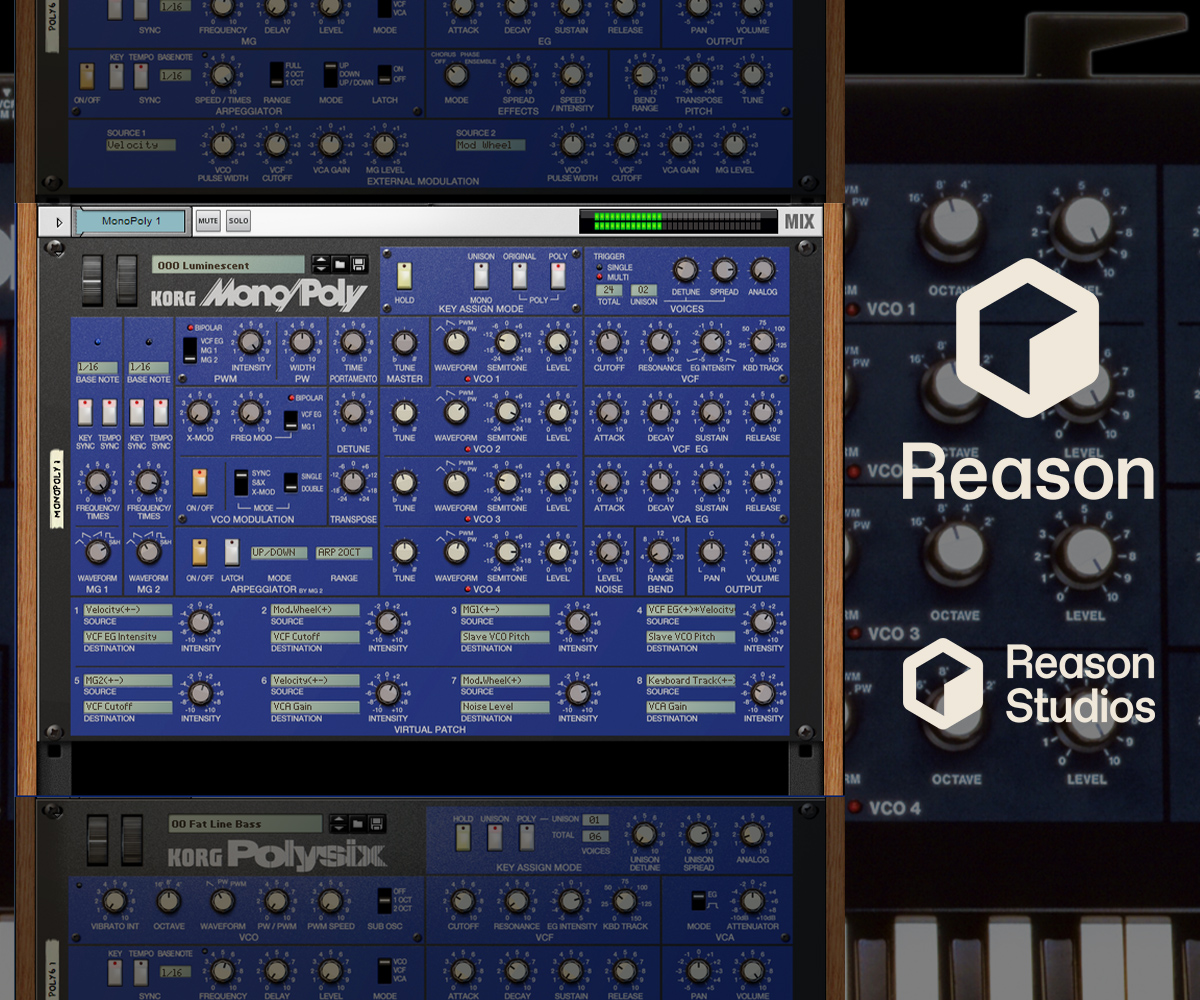
Task: Open MG 1 BASE NOTE 1/16 selector
Action: click(x=96, y=368)
